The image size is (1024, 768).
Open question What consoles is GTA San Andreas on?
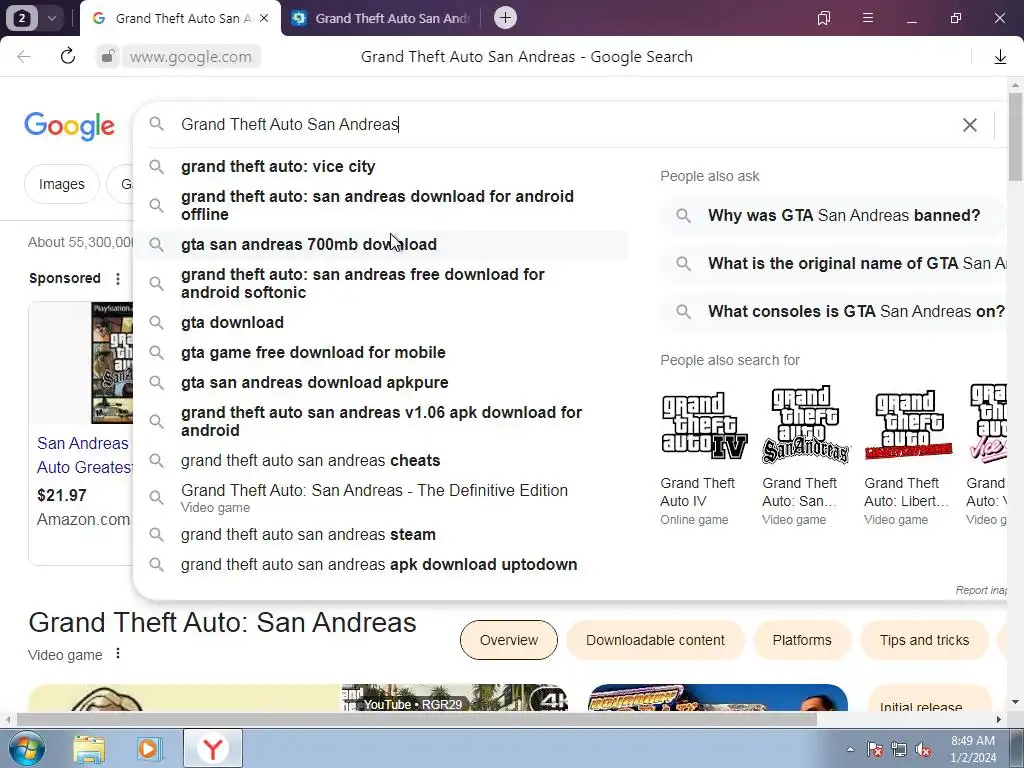(833, 312)
